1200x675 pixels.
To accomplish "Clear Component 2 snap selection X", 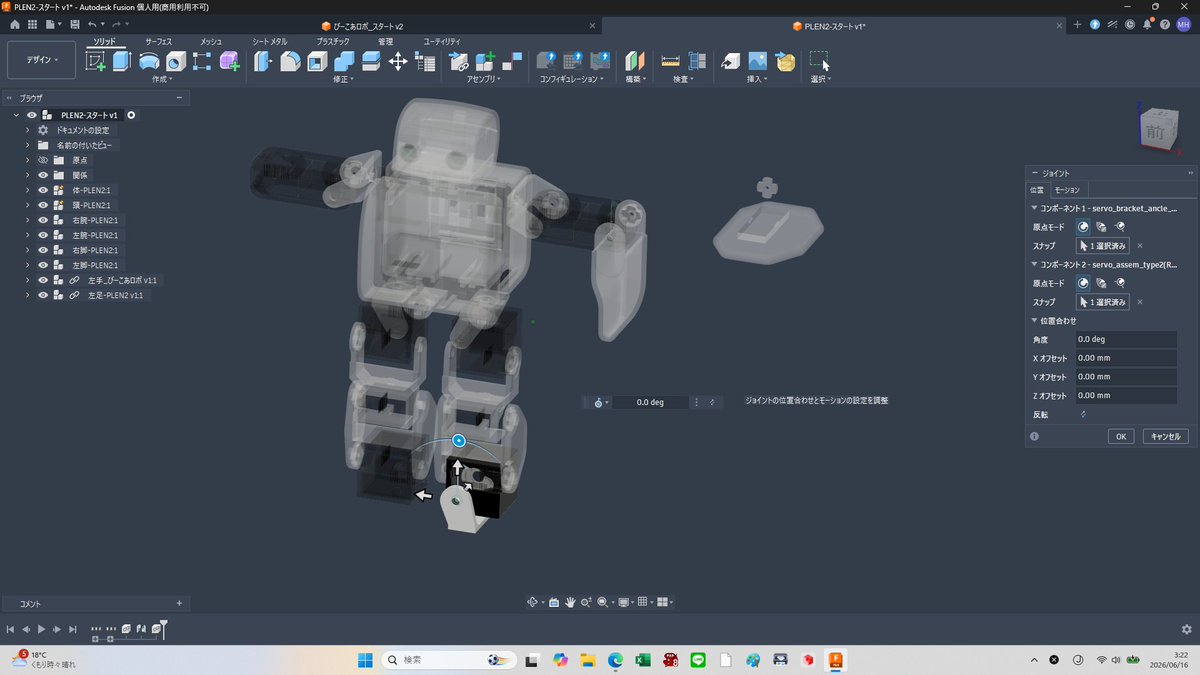I will [1140, 302].
